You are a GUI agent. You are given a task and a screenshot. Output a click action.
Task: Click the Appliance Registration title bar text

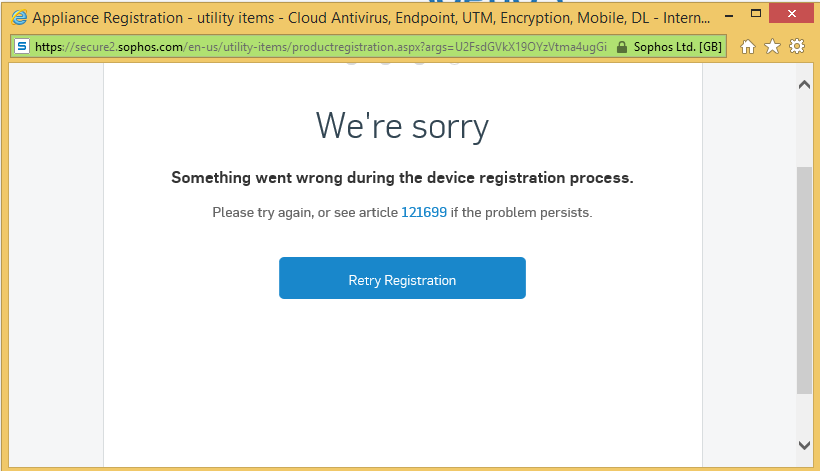(x=371, y=18)
